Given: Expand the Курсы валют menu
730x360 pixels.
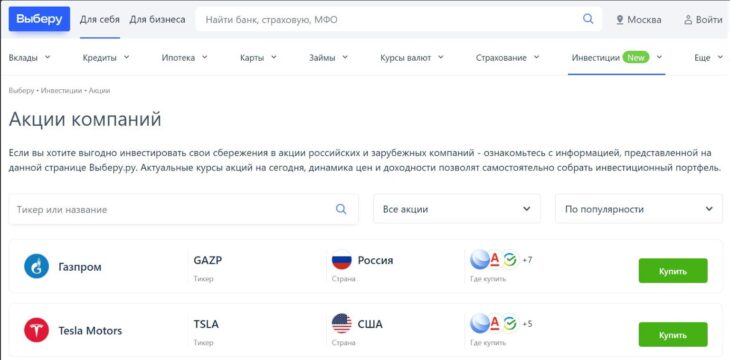Looking at the screenshot, I should tap(412, 58).
